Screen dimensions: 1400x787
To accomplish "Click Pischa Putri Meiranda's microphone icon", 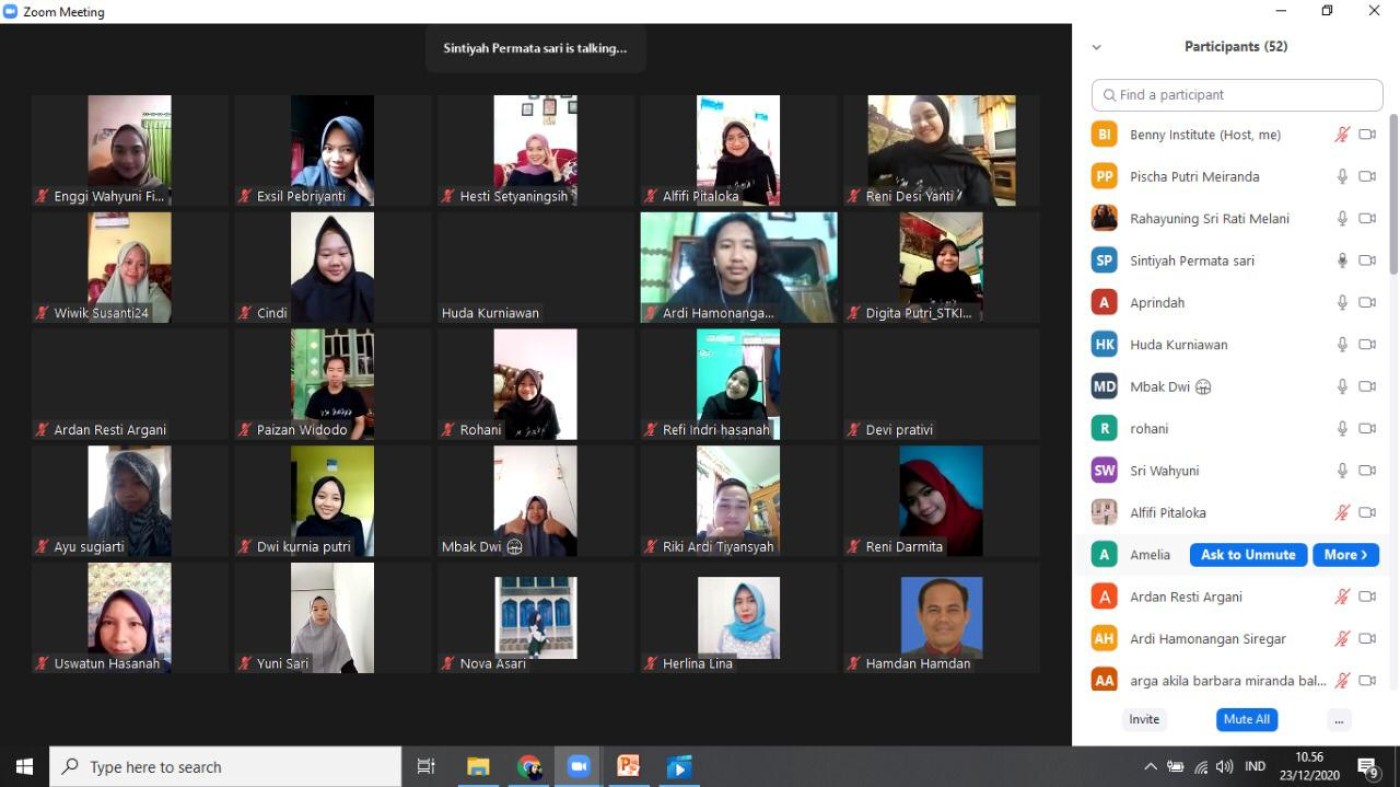I will click(x=1343, y=177).
